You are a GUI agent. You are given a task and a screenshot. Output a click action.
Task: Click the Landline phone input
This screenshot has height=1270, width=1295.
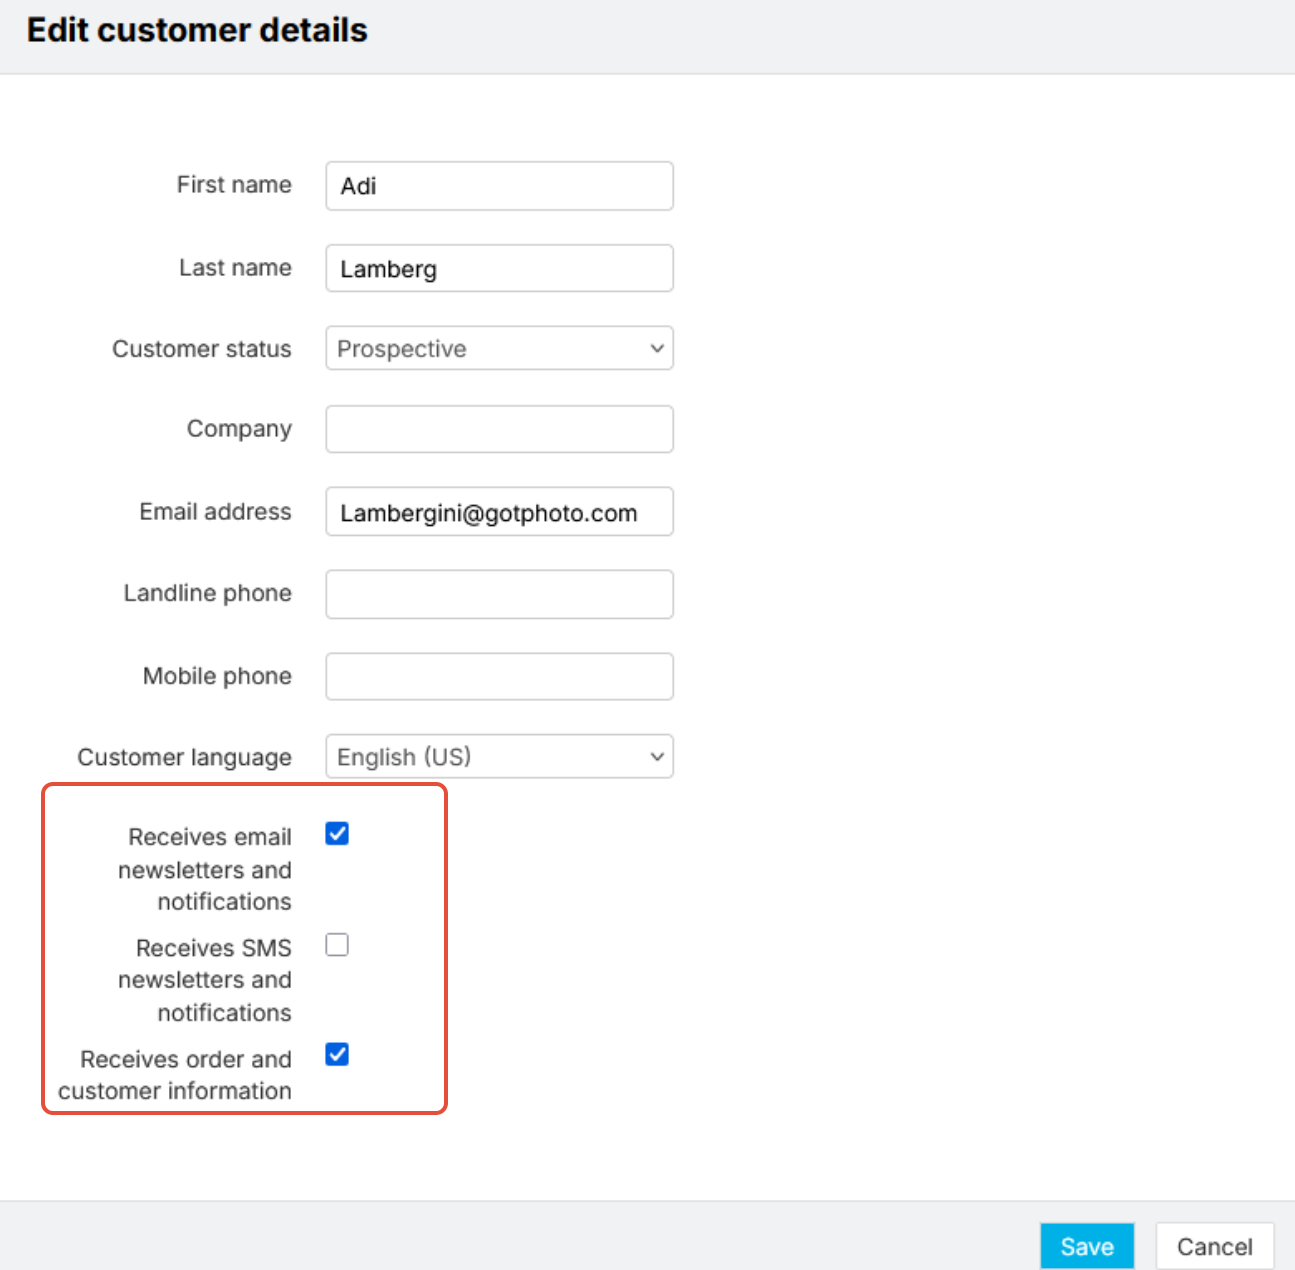coord(499,594)
